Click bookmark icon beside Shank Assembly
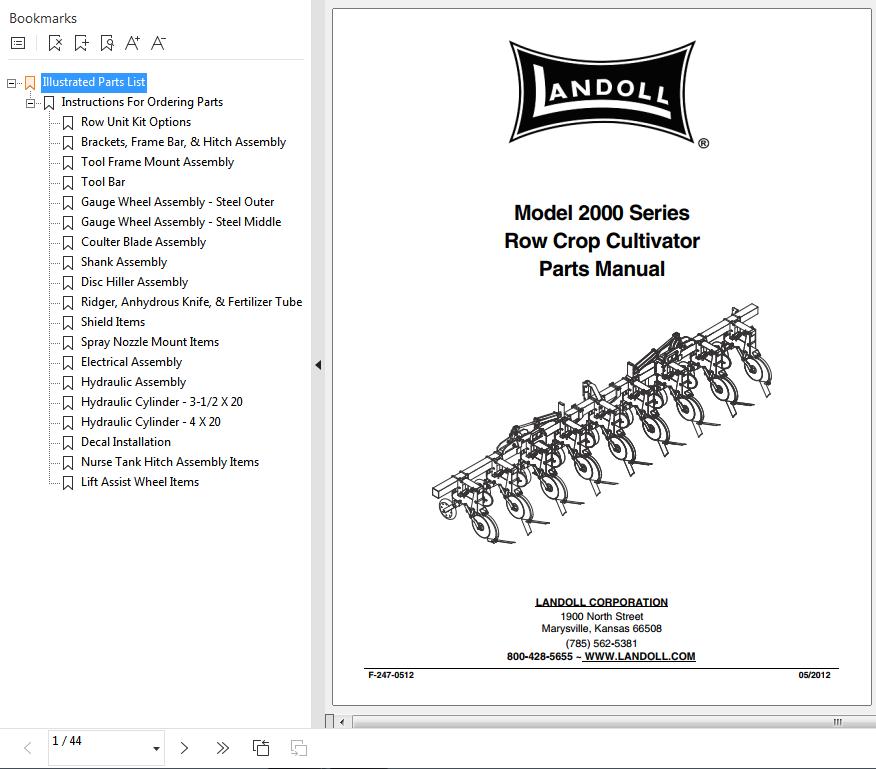Image resolution: width=876 pixels, height=769 pixels. coord(68,263)
